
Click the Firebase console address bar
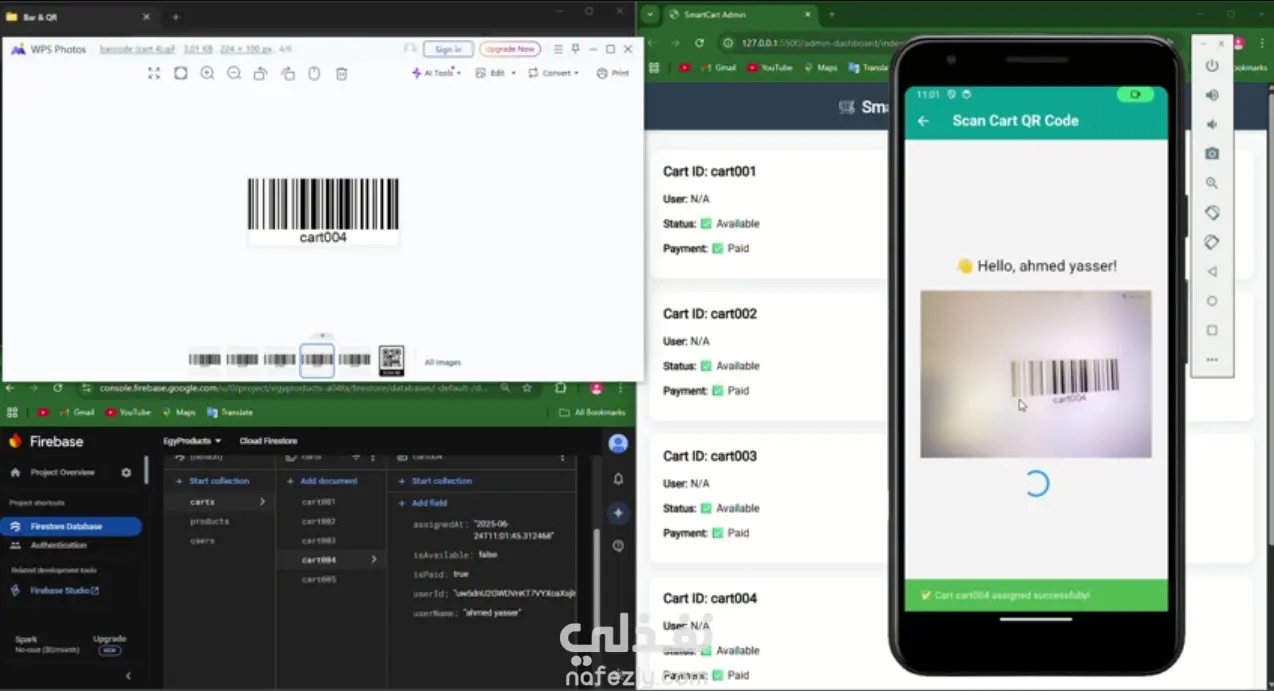[x=295, y=388]
